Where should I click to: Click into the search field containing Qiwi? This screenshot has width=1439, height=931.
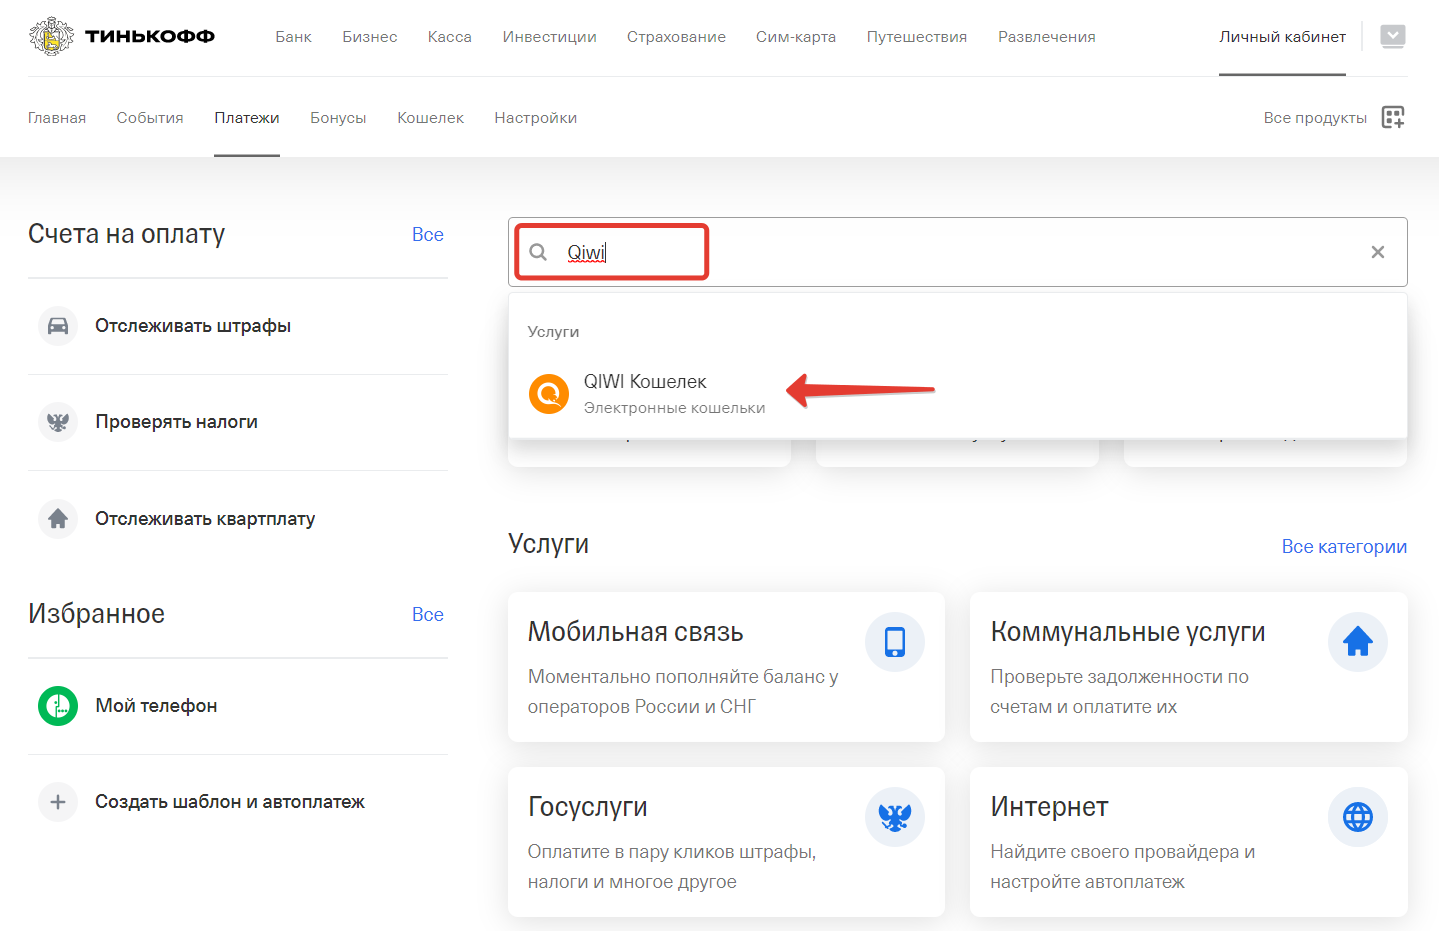pyautogui.click(x=958, y=252)
